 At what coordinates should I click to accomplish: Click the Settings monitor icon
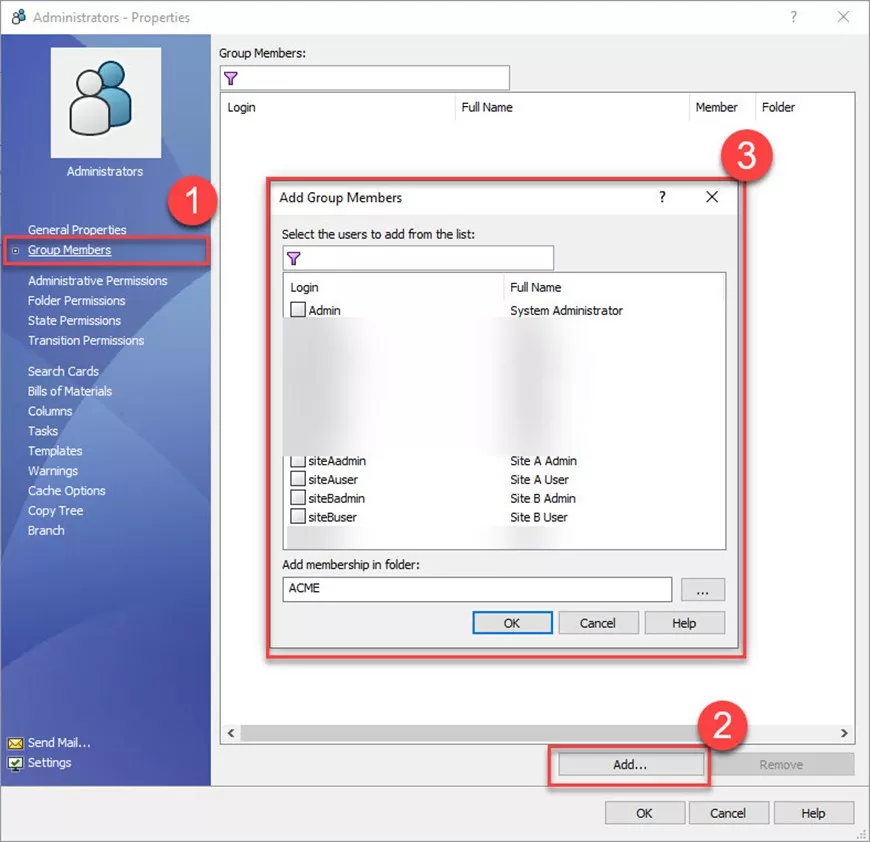(16, 763)
